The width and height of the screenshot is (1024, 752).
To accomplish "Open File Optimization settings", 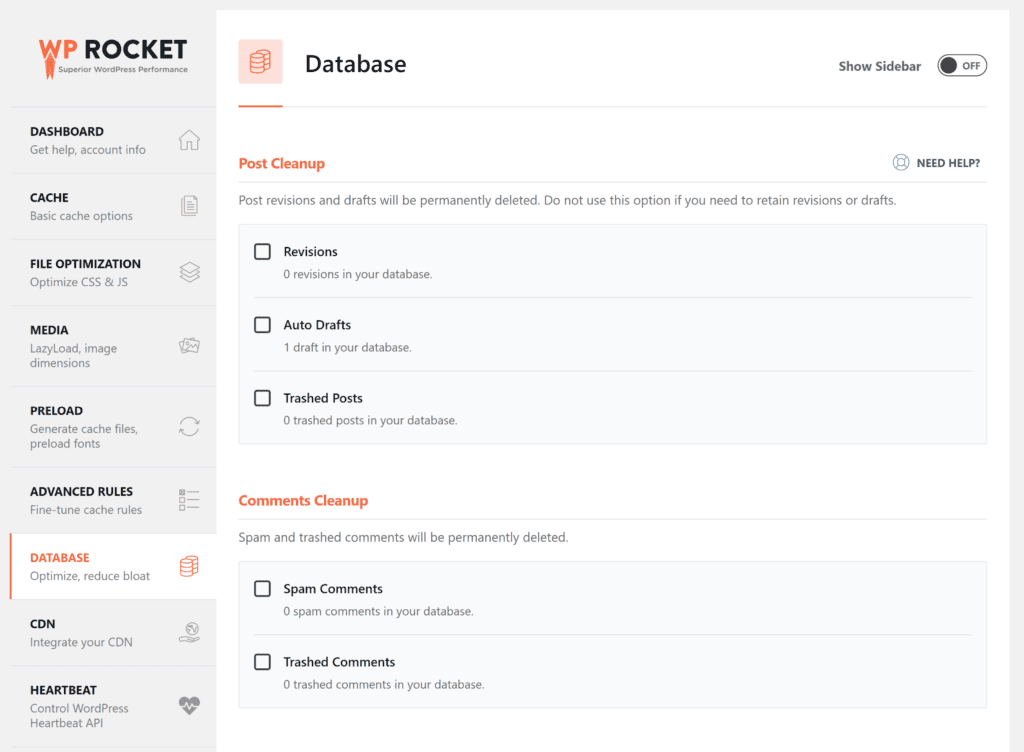I will click(114, 272).
